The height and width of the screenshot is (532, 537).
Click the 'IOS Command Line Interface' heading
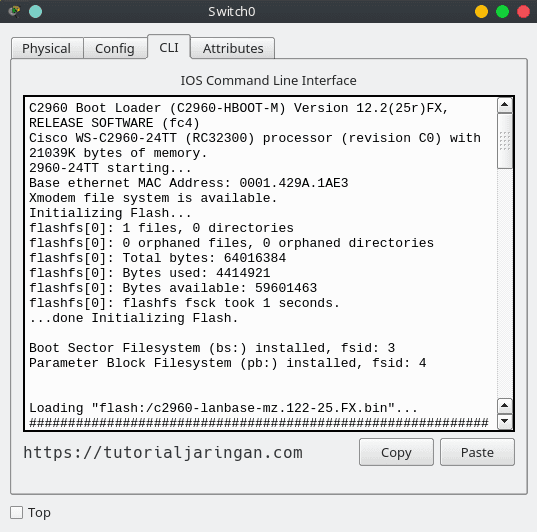(x=268, y=81)
